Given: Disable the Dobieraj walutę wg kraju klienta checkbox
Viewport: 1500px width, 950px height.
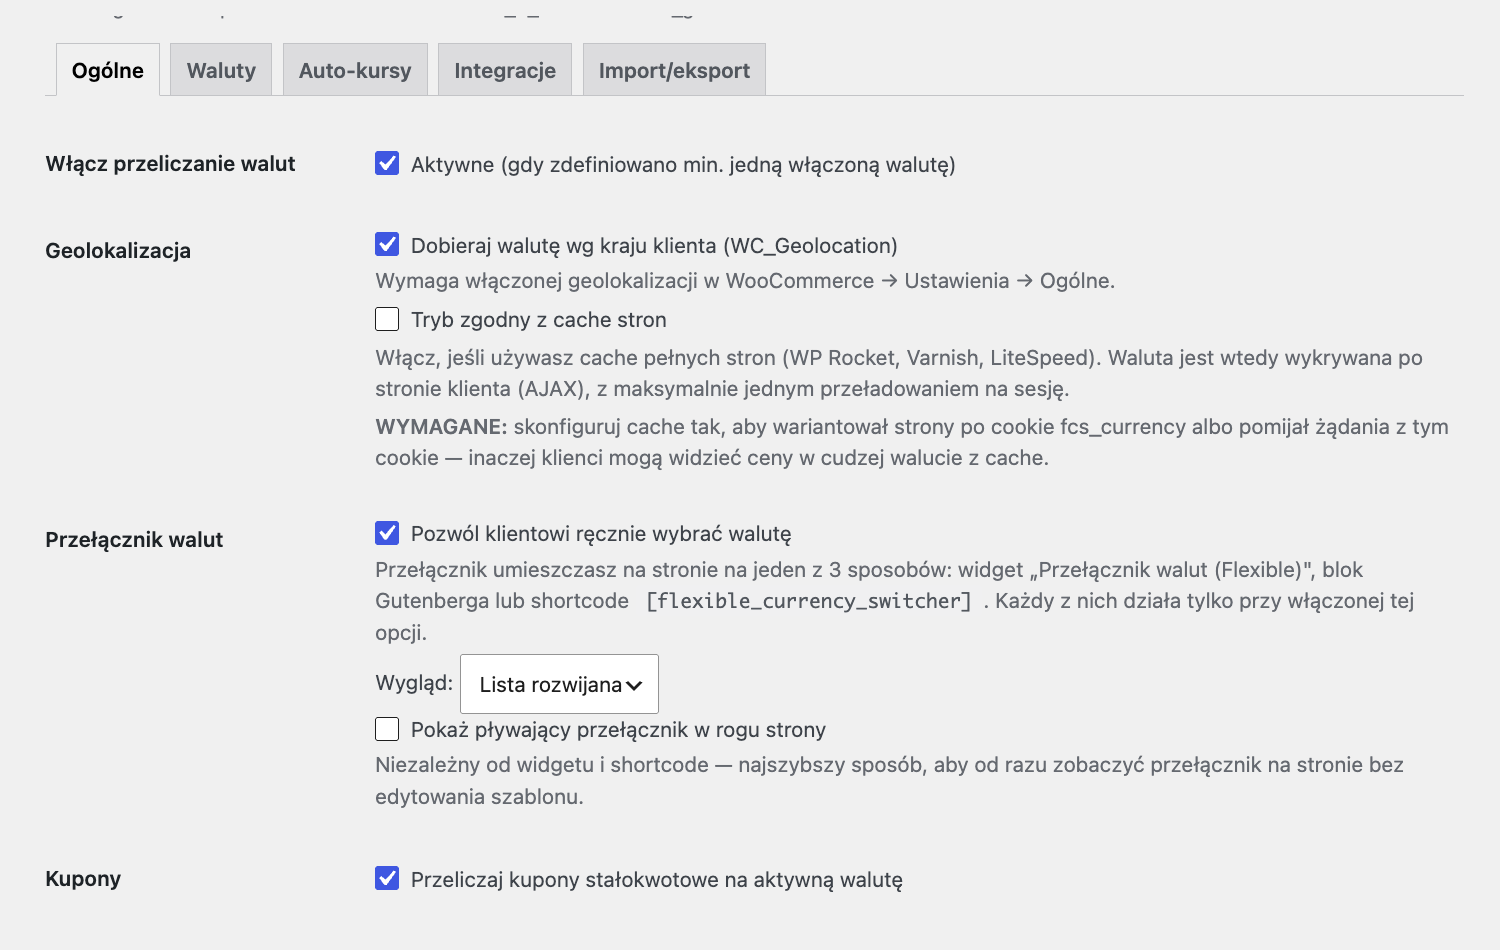Looking at the screenshot, I should point(387,244).
